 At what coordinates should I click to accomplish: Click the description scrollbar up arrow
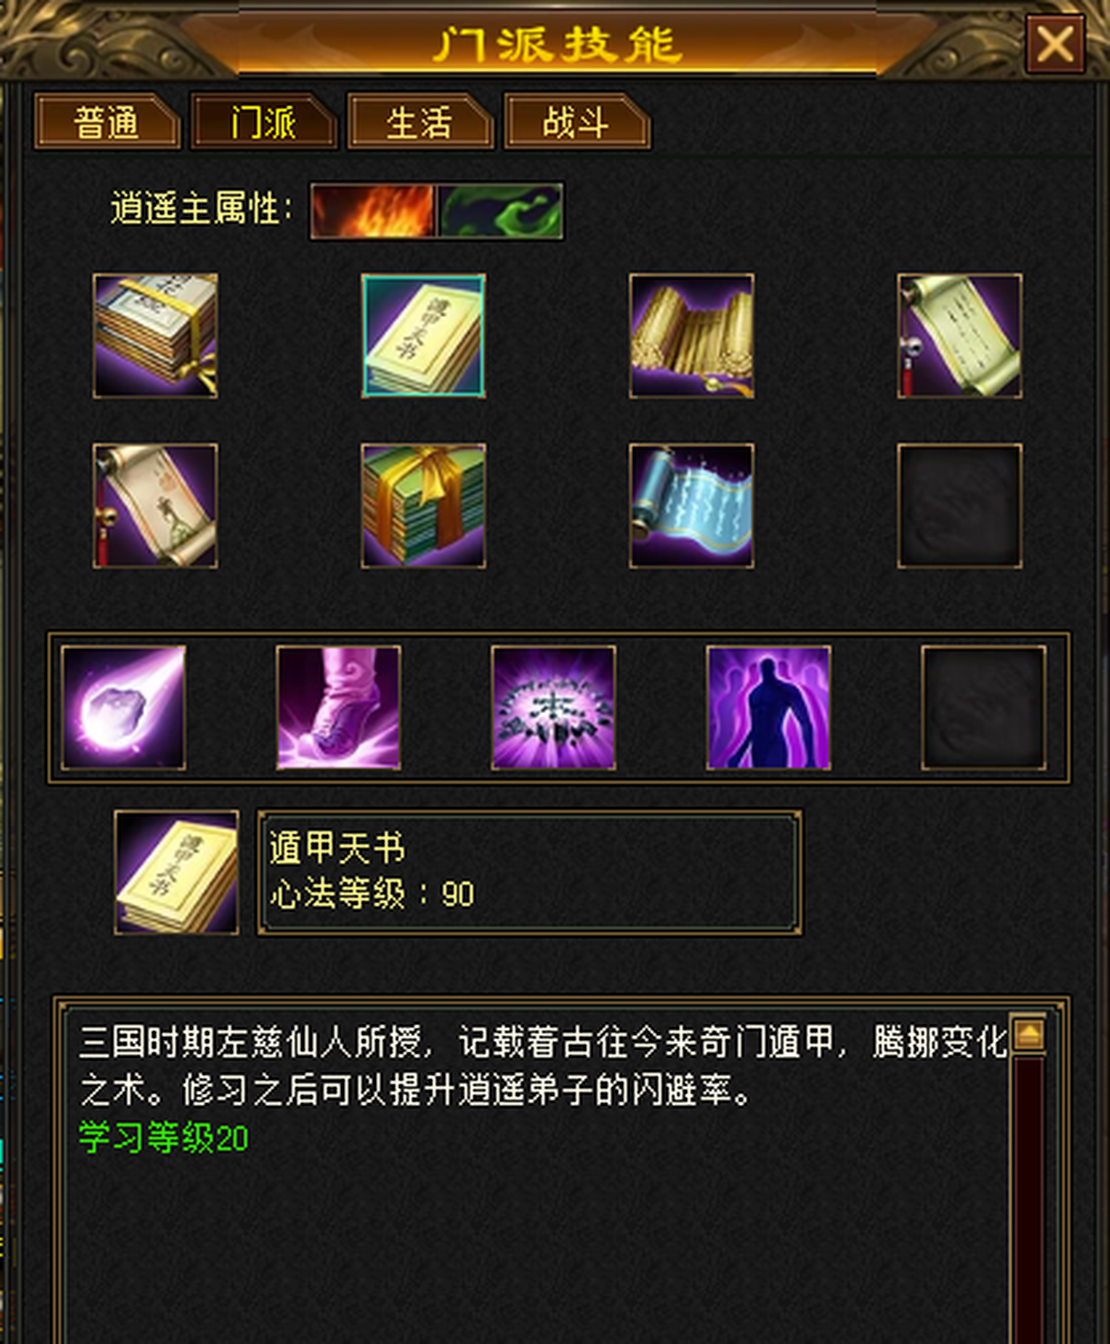coord(1029,1034)
